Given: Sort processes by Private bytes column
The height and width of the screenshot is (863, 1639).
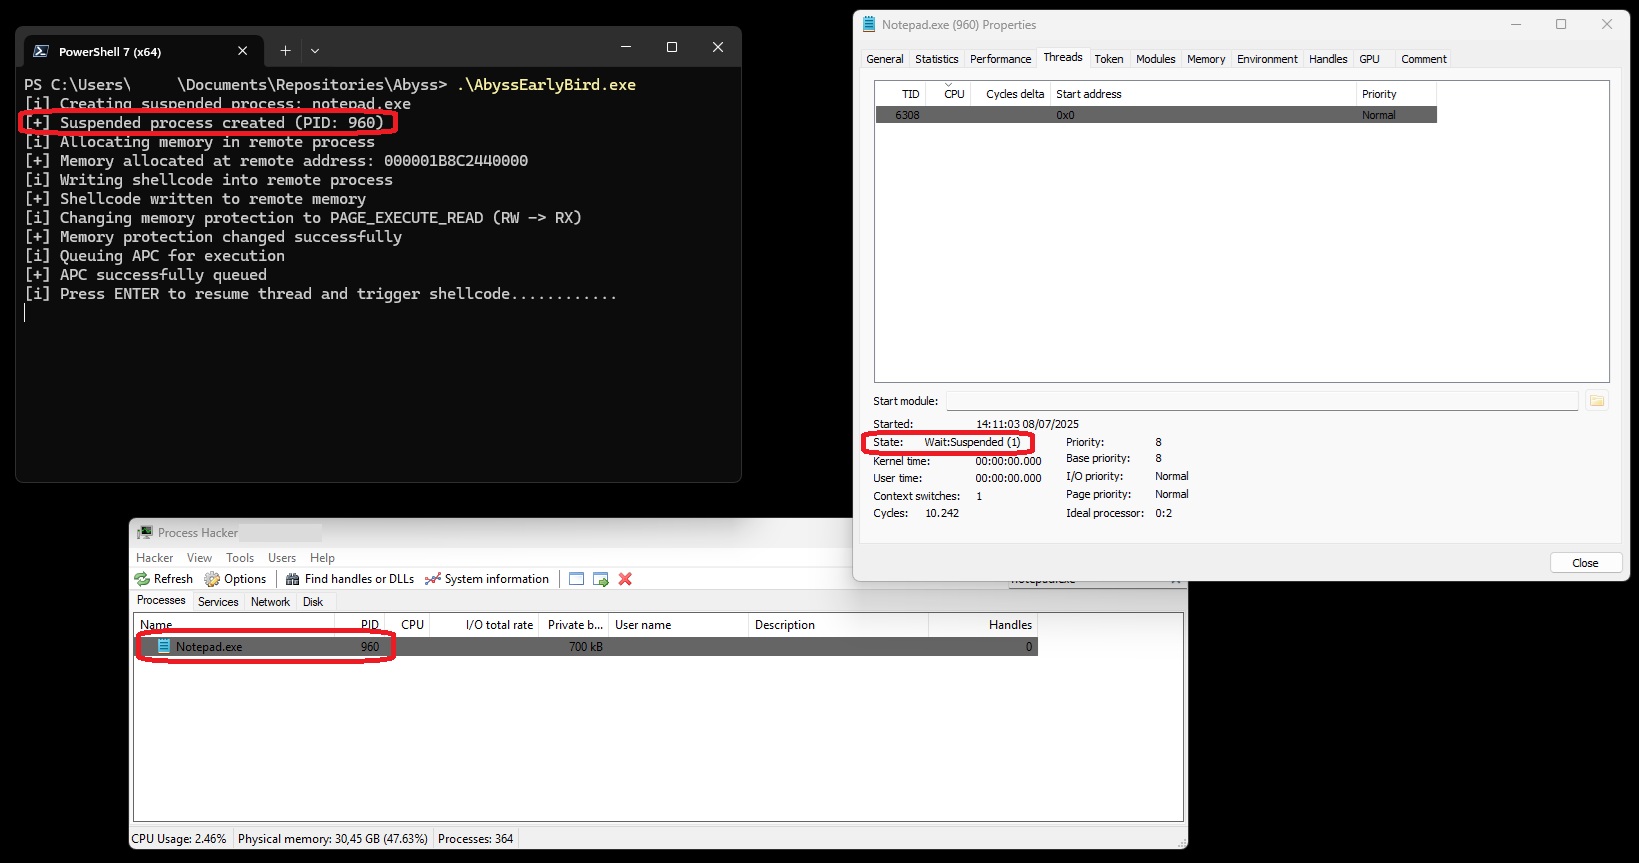Looking at the screenshot, I should 575,625.
